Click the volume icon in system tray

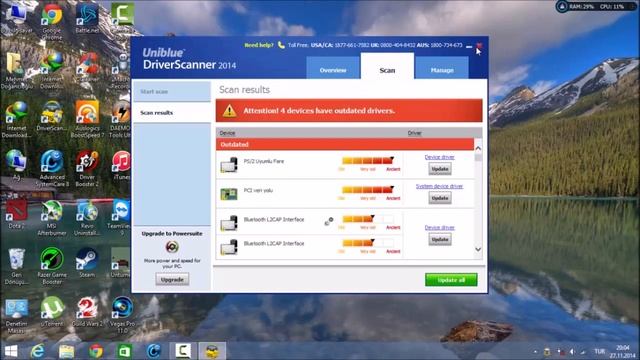coord(572,352)
